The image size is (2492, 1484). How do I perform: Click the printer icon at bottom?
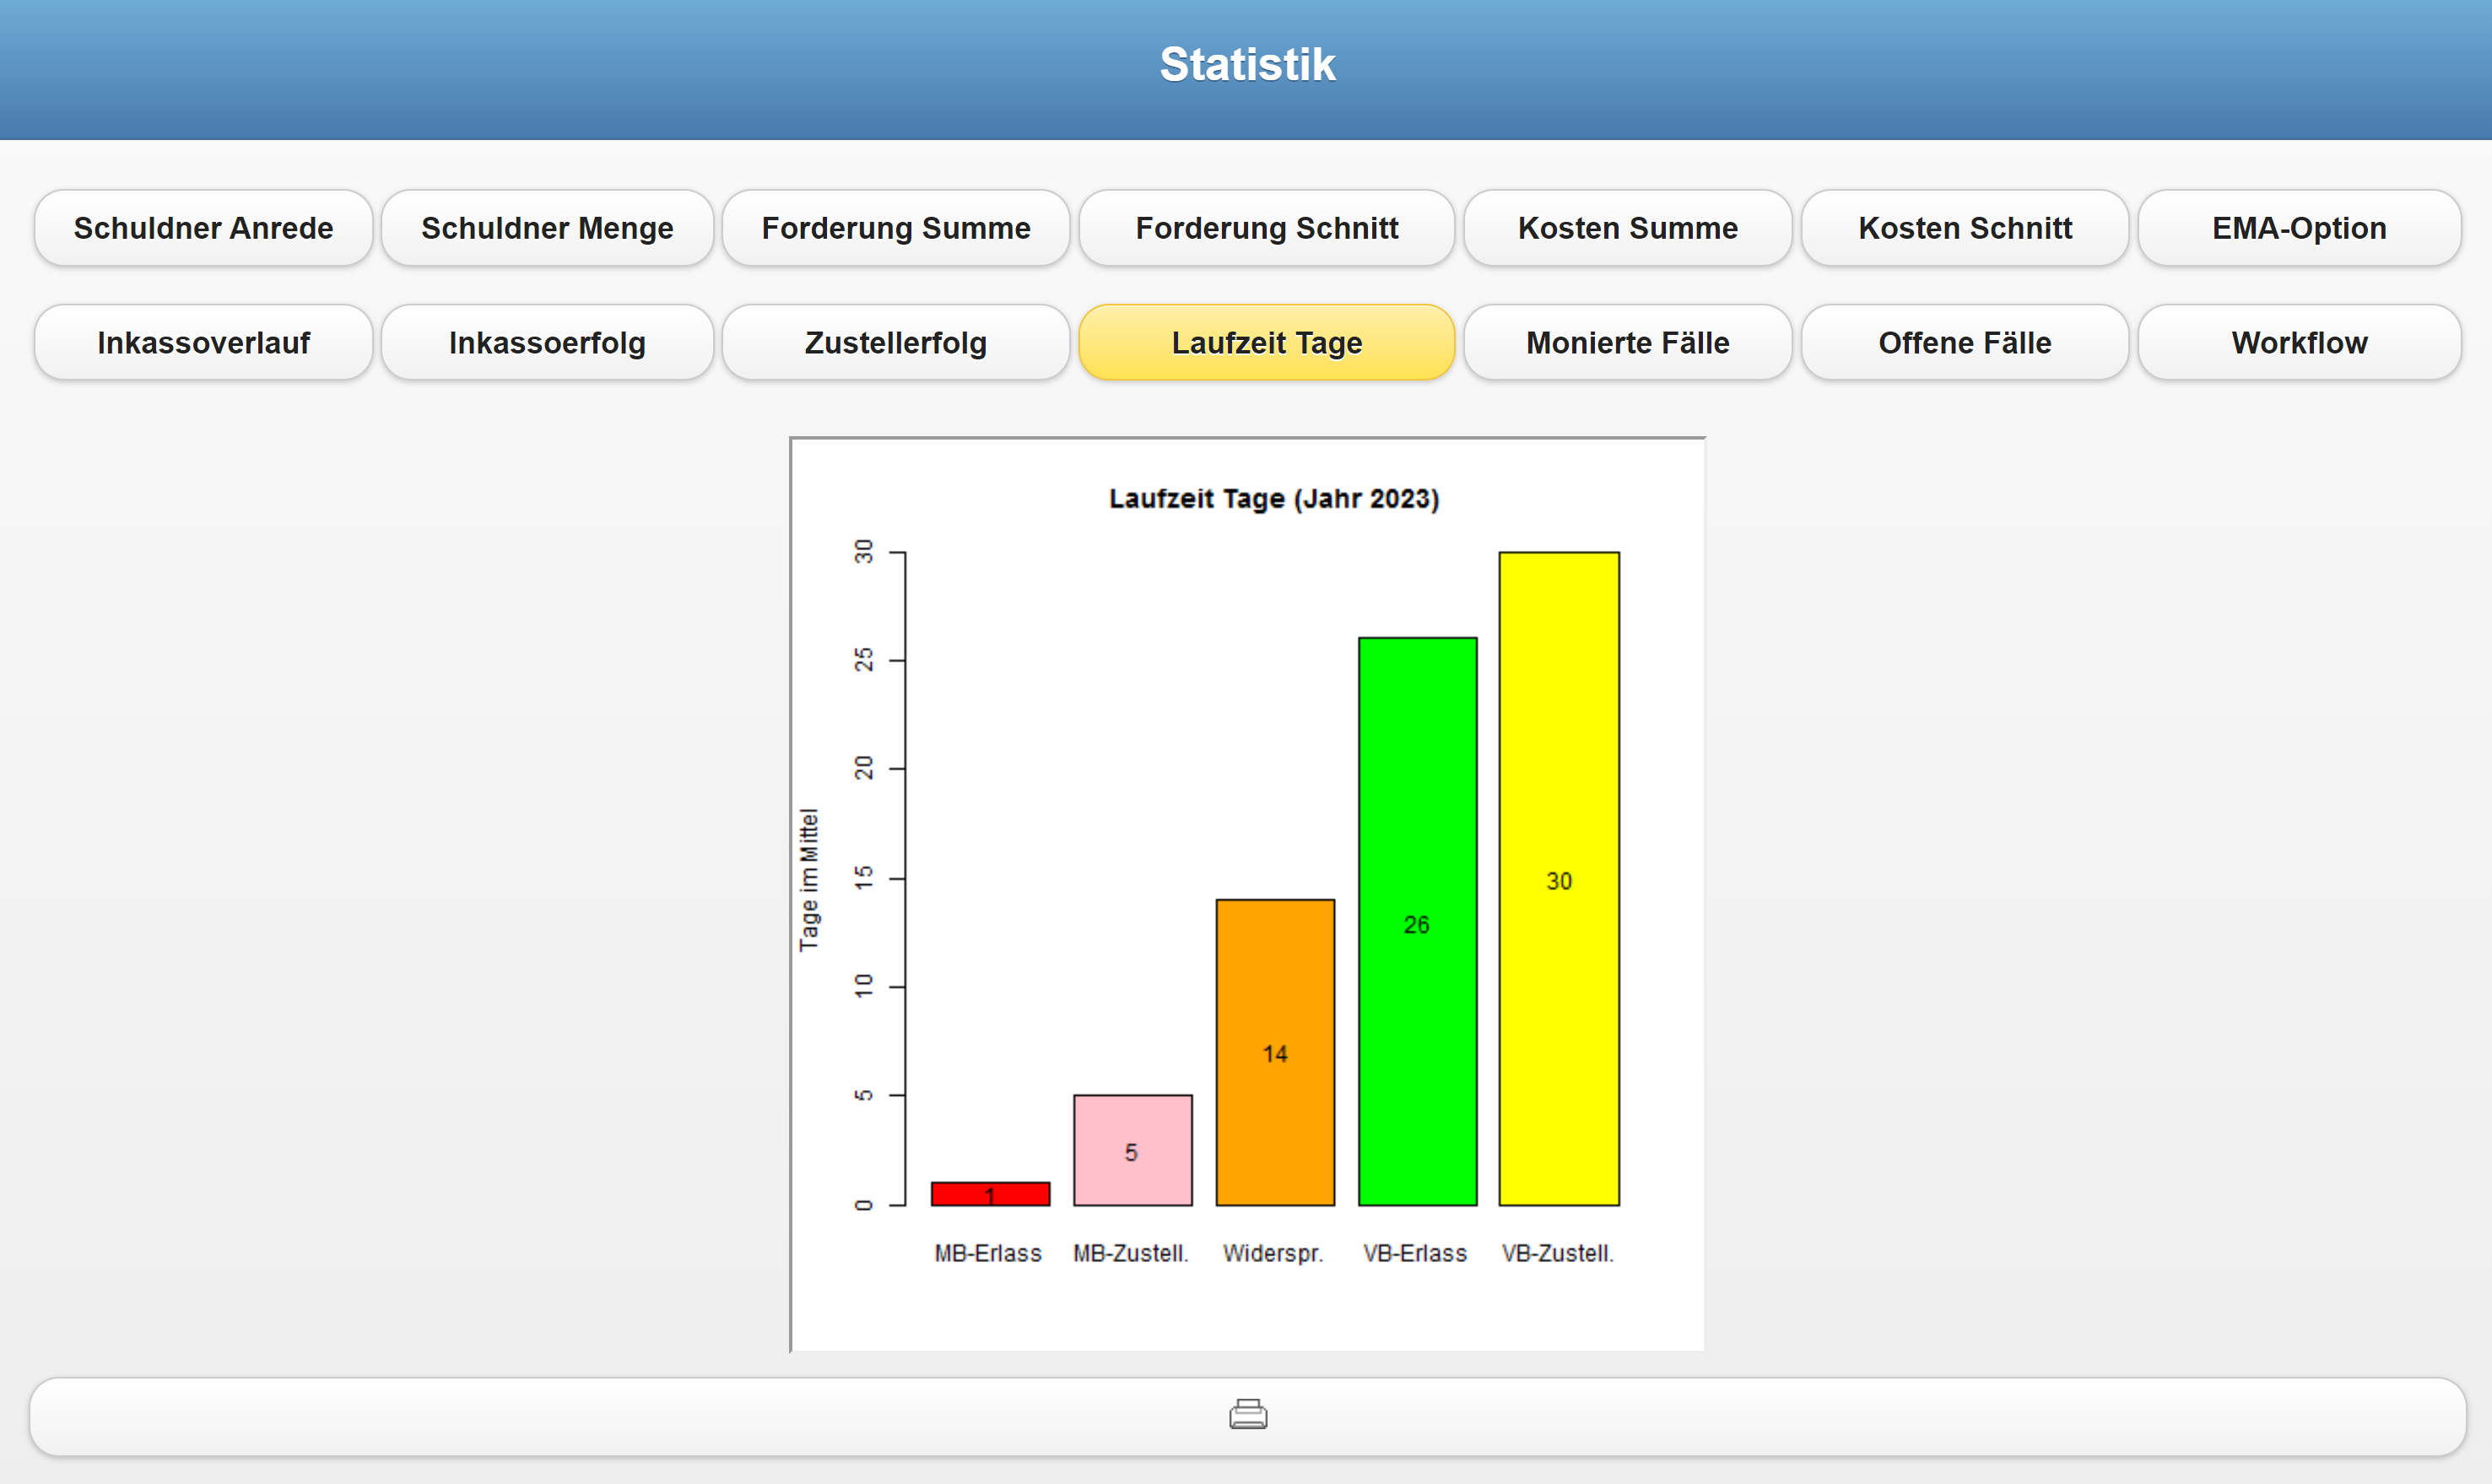[1247, 1415]
